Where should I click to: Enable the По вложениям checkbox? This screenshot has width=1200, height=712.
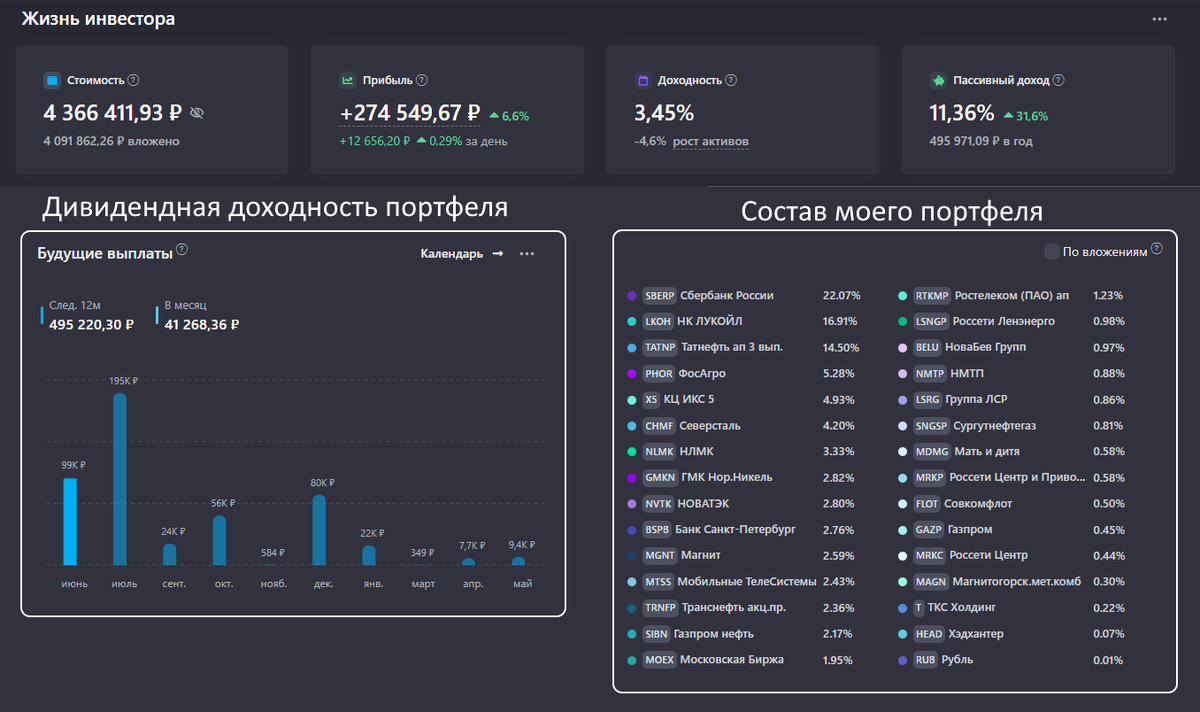coord(1051,252)
